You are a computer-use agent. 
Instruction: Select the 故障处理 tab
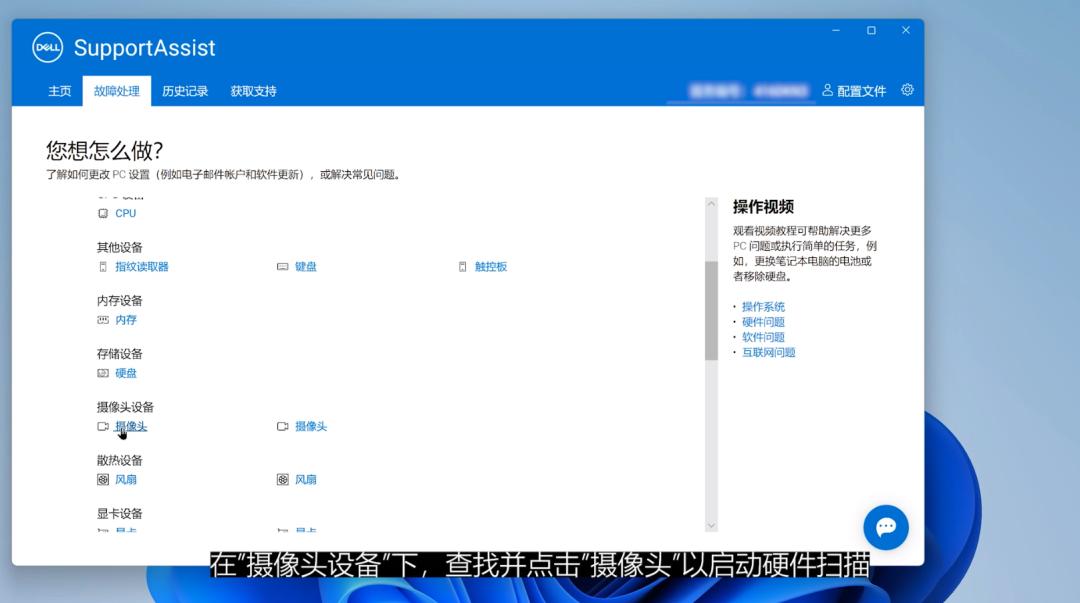point(117,90)
